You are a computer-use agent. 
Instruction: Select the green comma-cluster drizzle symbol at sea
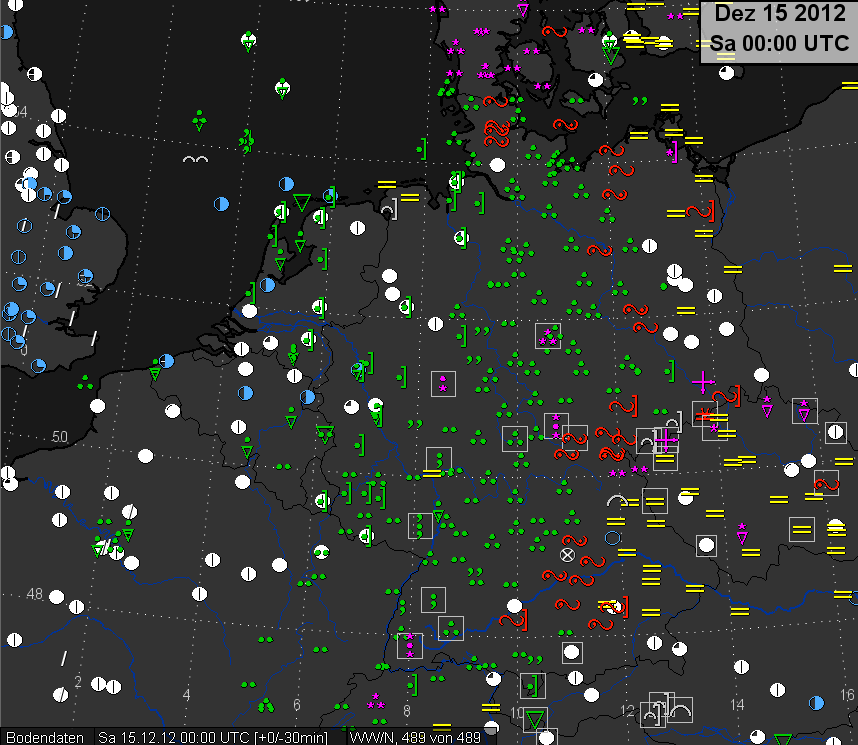[x=245, y=140]
